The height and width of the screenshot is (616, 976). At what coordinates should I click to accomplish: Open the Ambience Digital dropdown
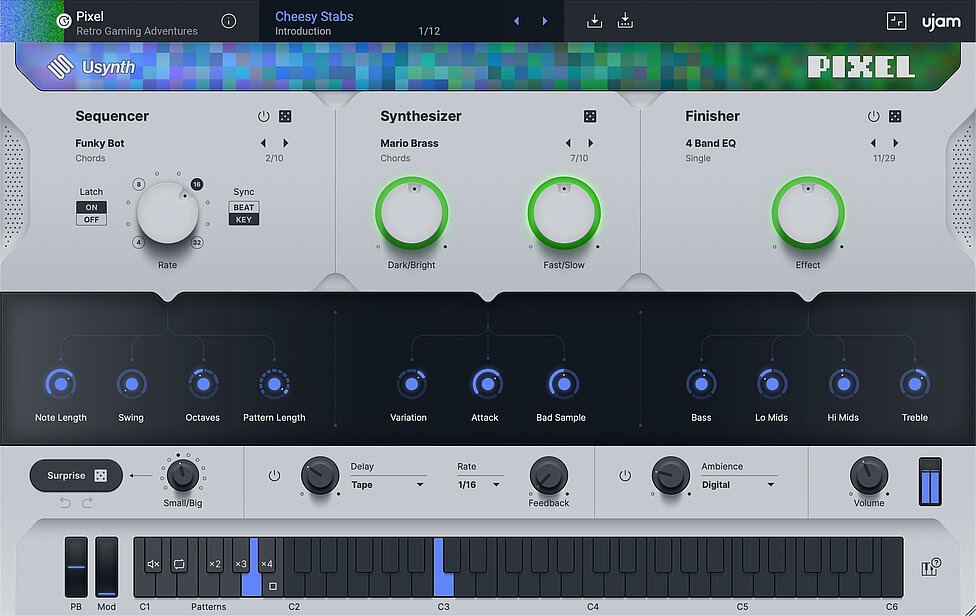pos(738,485)
